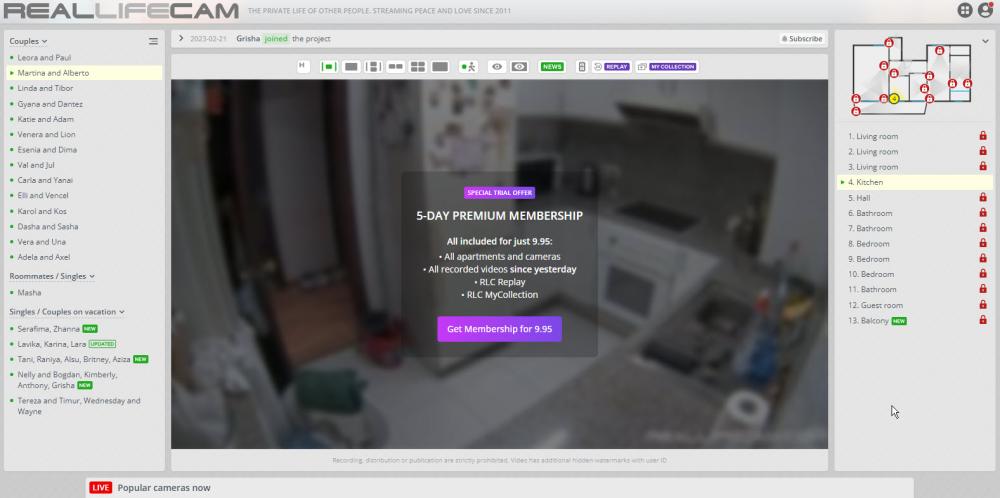Click the remote control icon in toolbar
The height and width of the screenshot is (498, 1000).
tap(582, 67)
